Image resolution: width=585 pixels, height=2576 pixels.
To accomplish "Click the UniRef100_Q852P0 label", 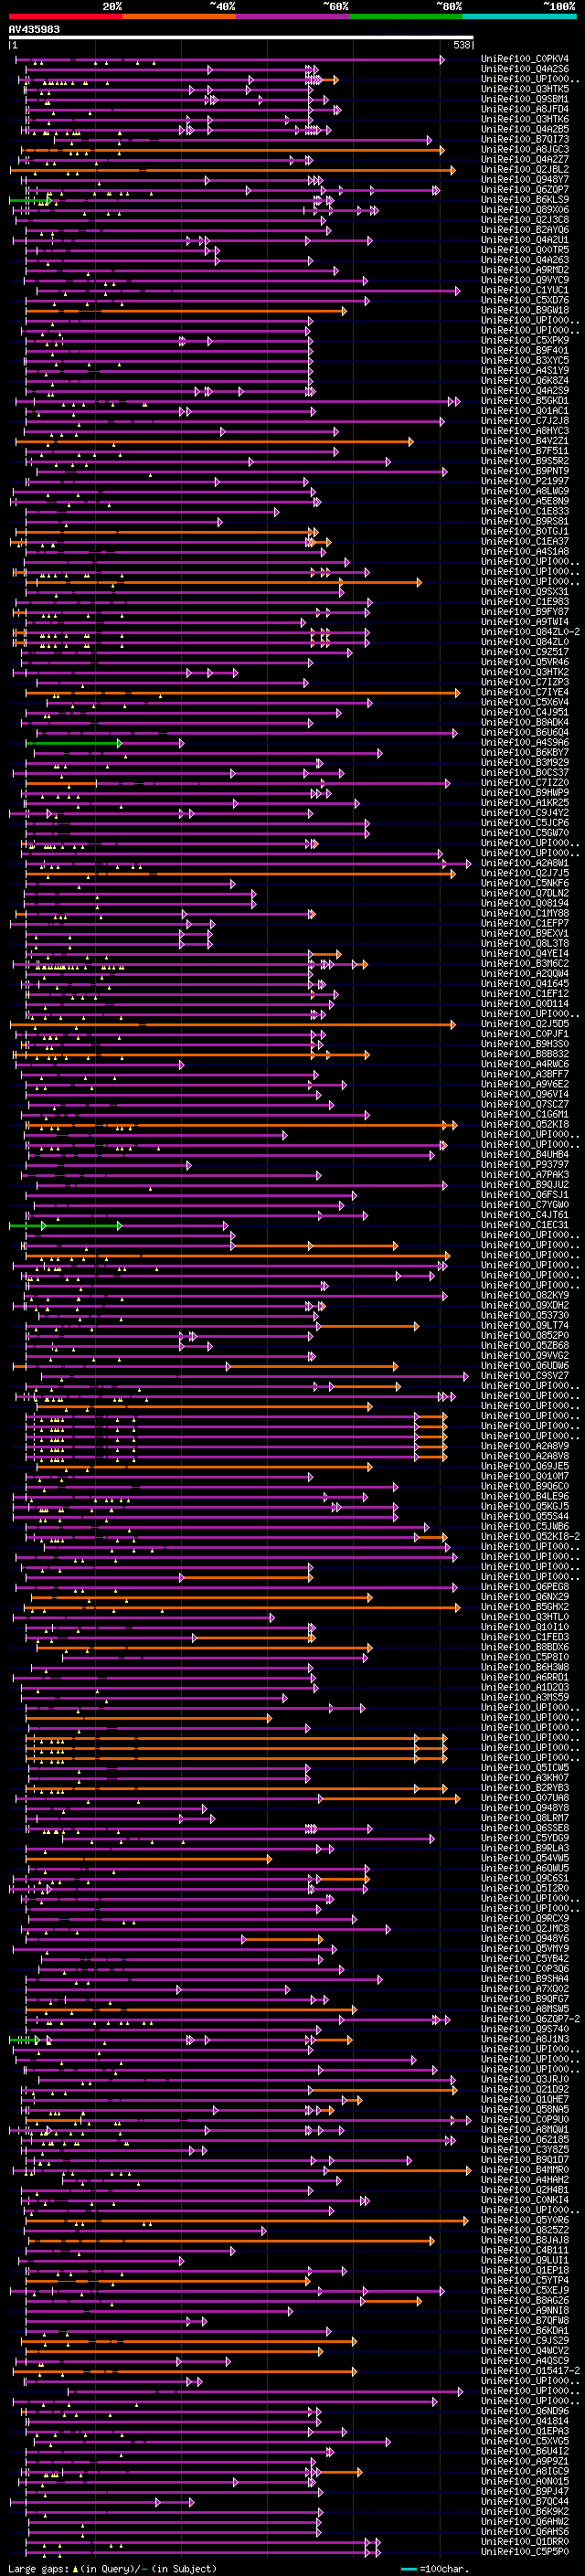I will tap(525, 1335).
